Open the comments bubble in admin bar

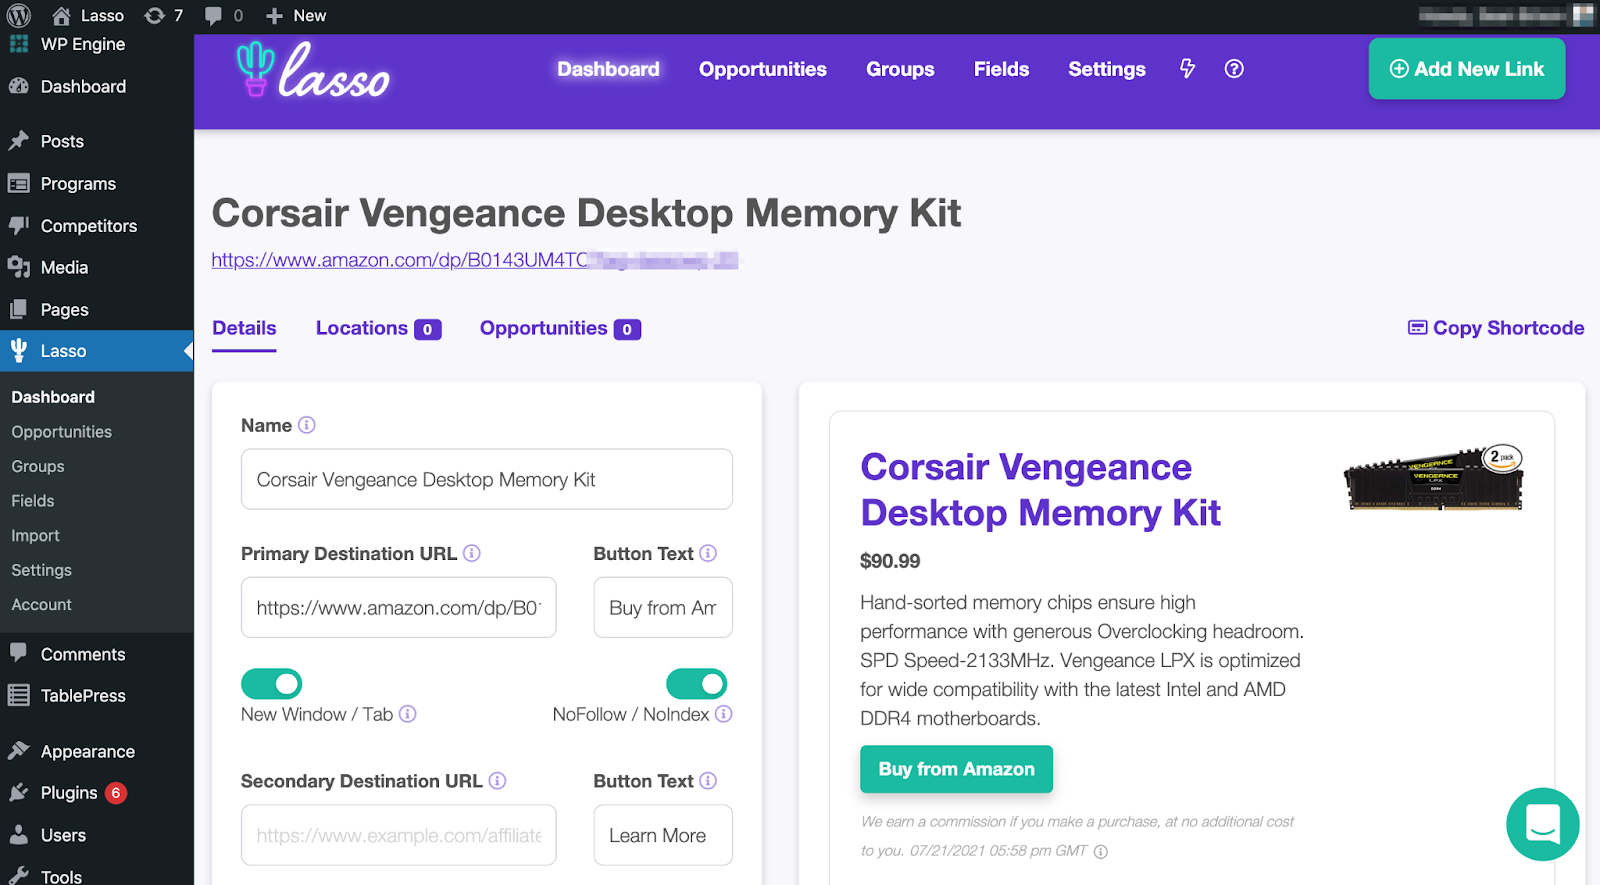click(x=224, y=15)
